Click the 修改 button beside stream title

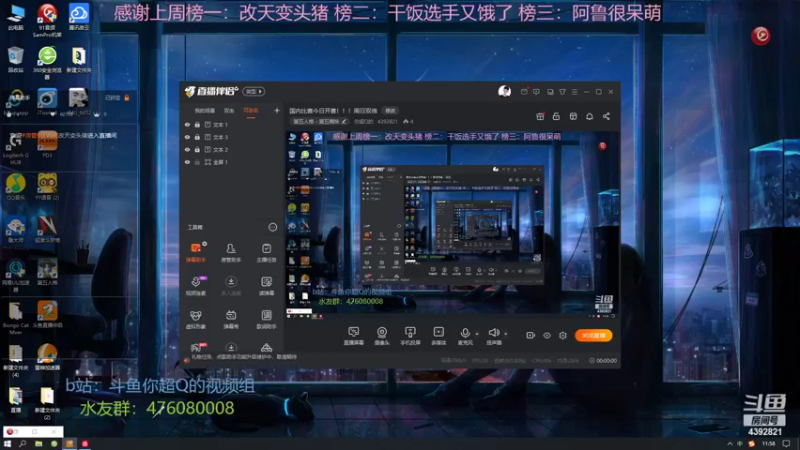tap(390, 111)
